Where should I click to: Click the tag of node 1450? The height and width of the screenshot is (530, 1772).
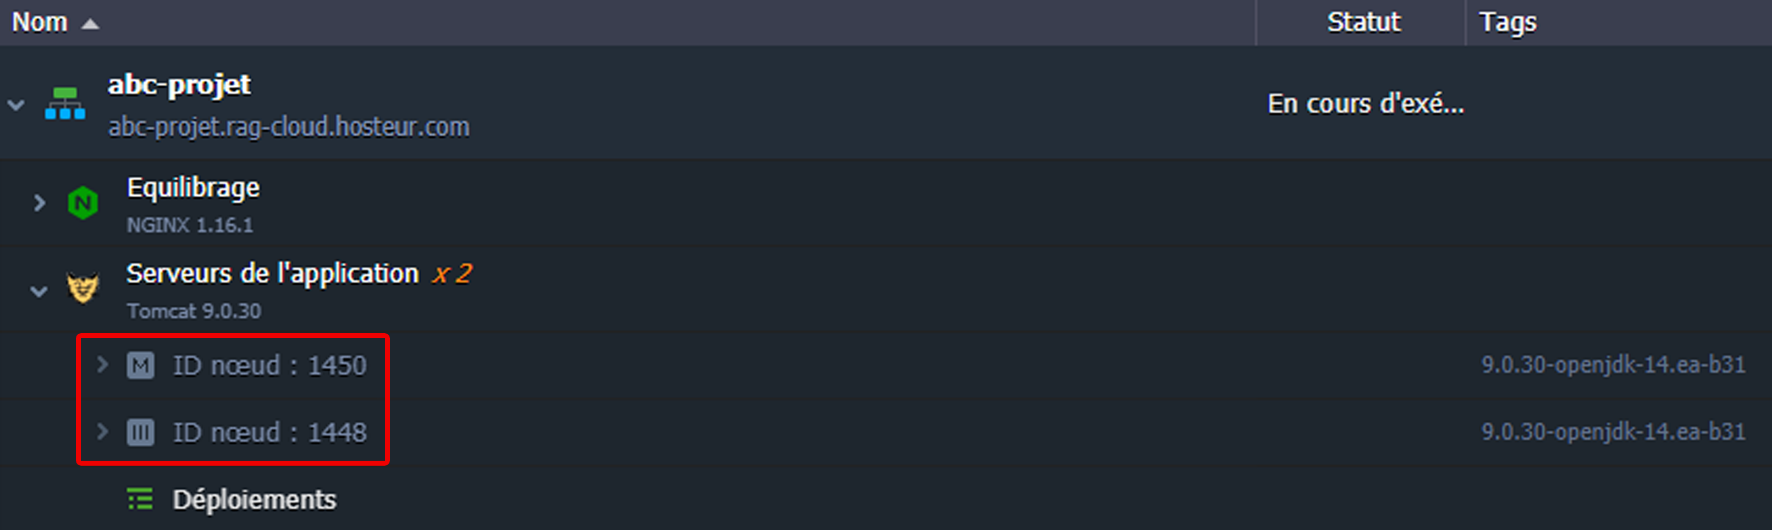tap(1612, 365)
